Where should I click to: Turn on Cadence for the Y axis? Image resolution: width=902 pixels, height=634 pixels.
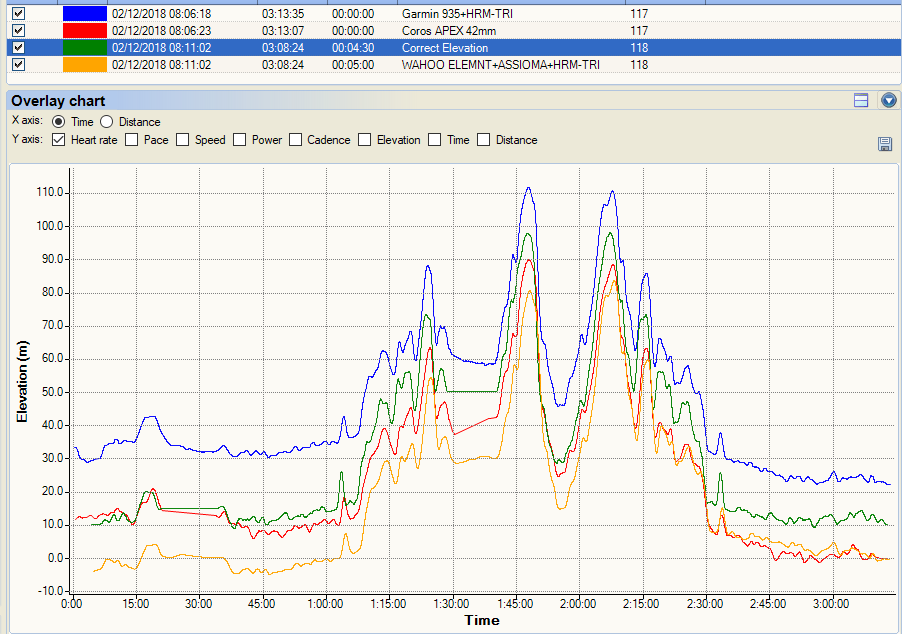click(296, 140)
